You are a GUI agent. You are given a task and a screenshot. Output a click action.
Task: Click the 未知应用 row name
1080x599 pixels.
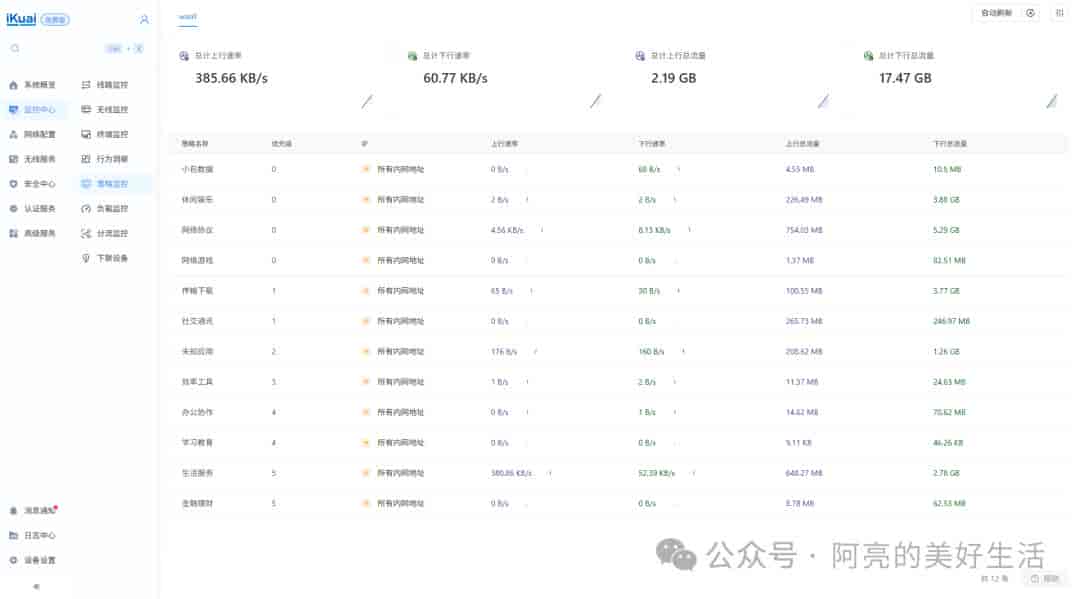[x=197, y=351]
